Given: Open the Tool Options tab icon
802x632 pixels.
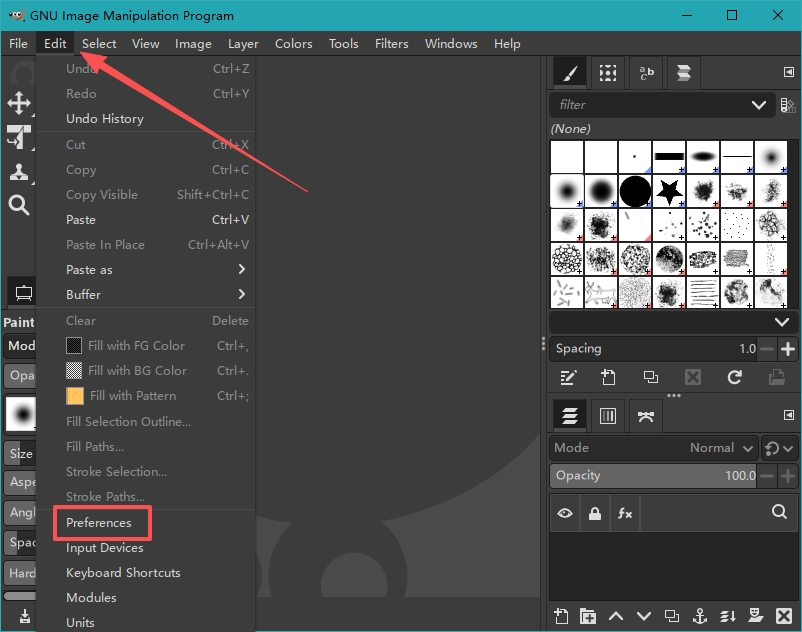Looking at the screenshot, I should (x=23, y=293).
